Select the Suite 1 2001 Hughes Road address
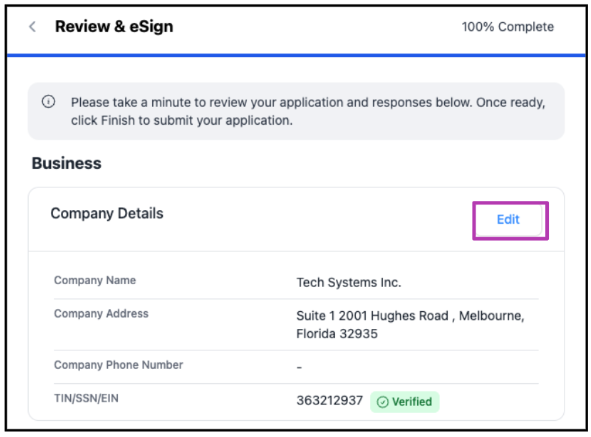This screenshot has height=437, width=591. tap(410, 325)
